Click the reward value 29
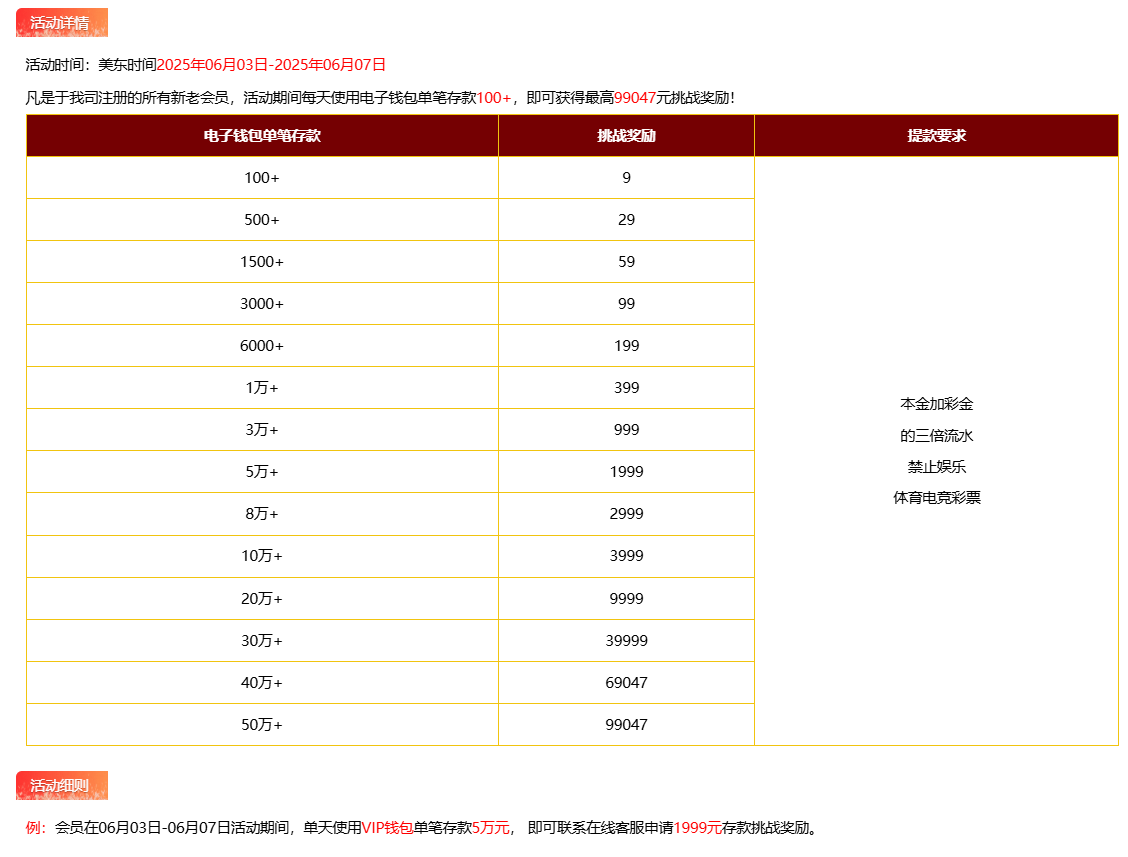 [626, 219]
